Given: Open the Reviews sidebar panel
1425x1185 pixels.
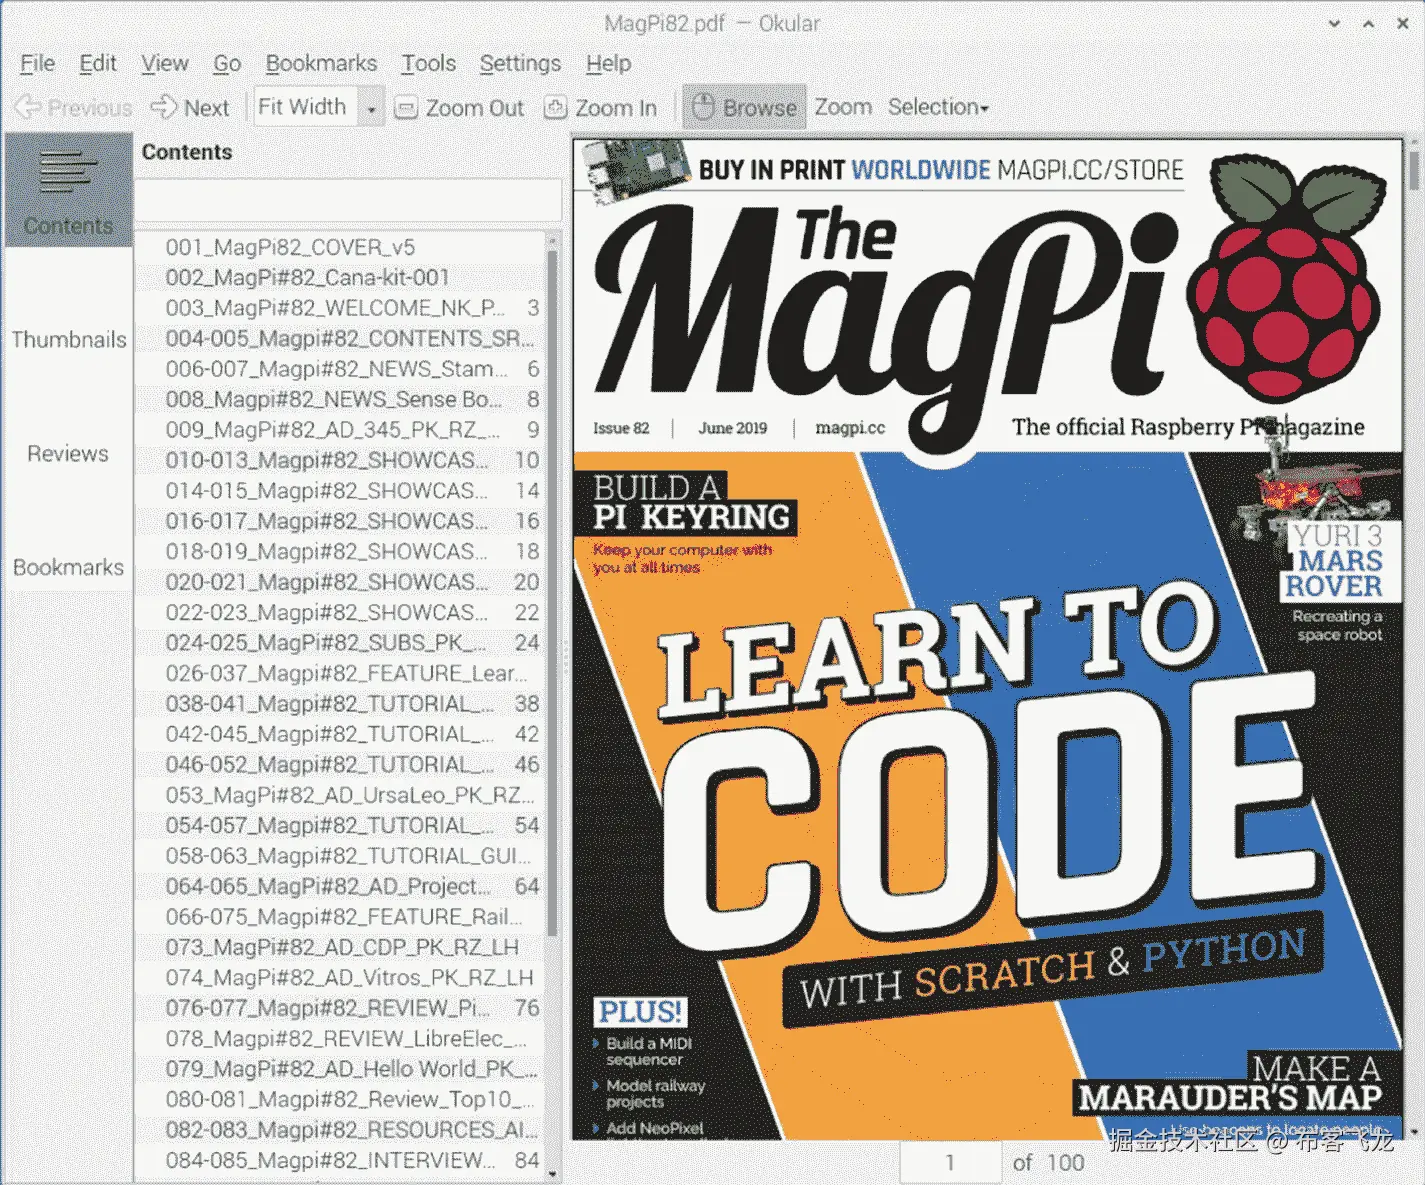Looking at the screenshot, I should tap(68, 453).
